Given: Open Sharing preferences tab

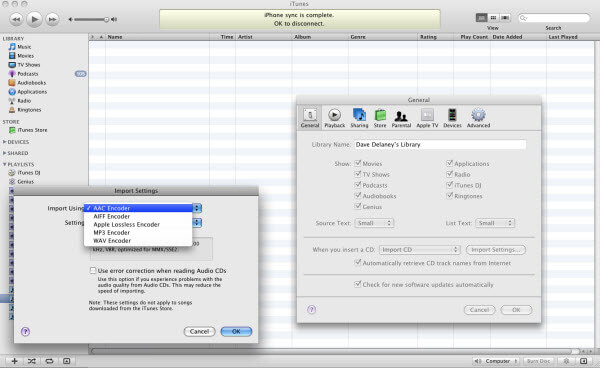Looking at the screenshot, I should (359, 118).
